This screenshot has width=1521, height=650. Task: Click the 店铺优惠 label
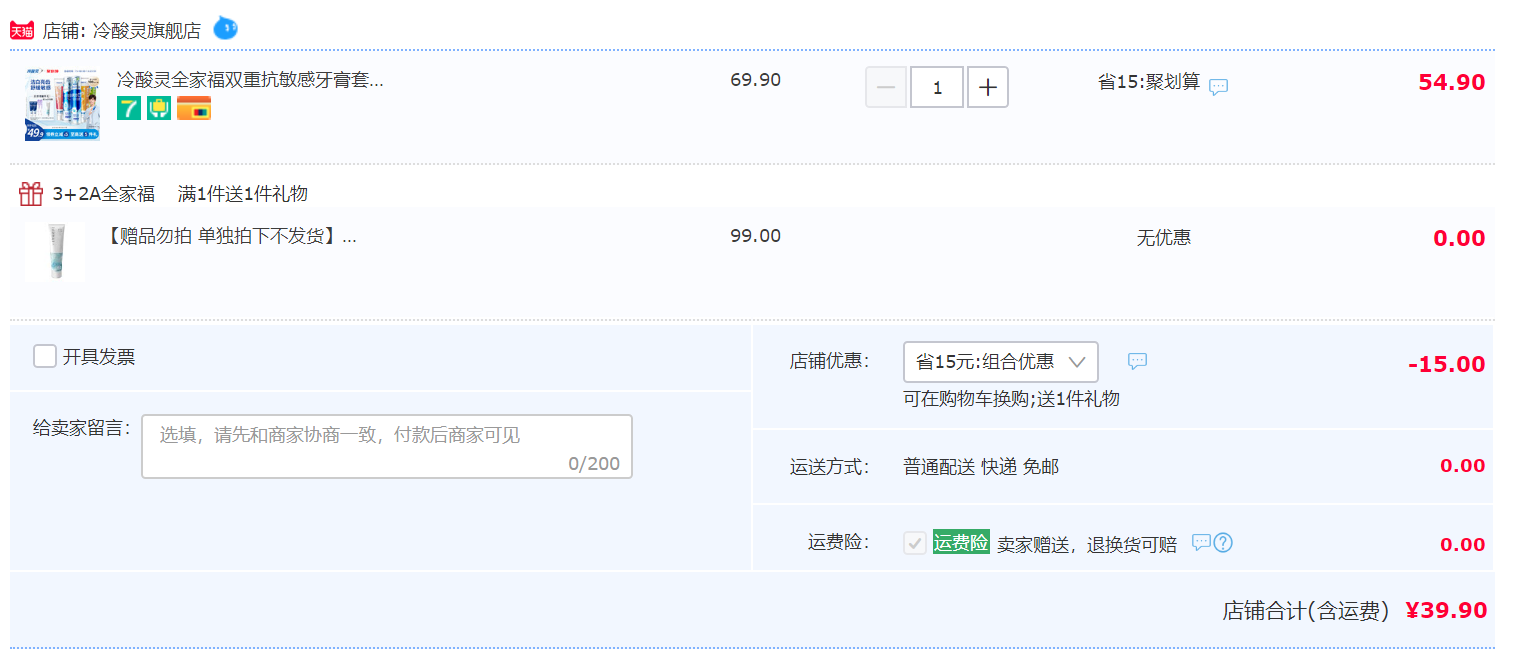[x=830, y=362]
